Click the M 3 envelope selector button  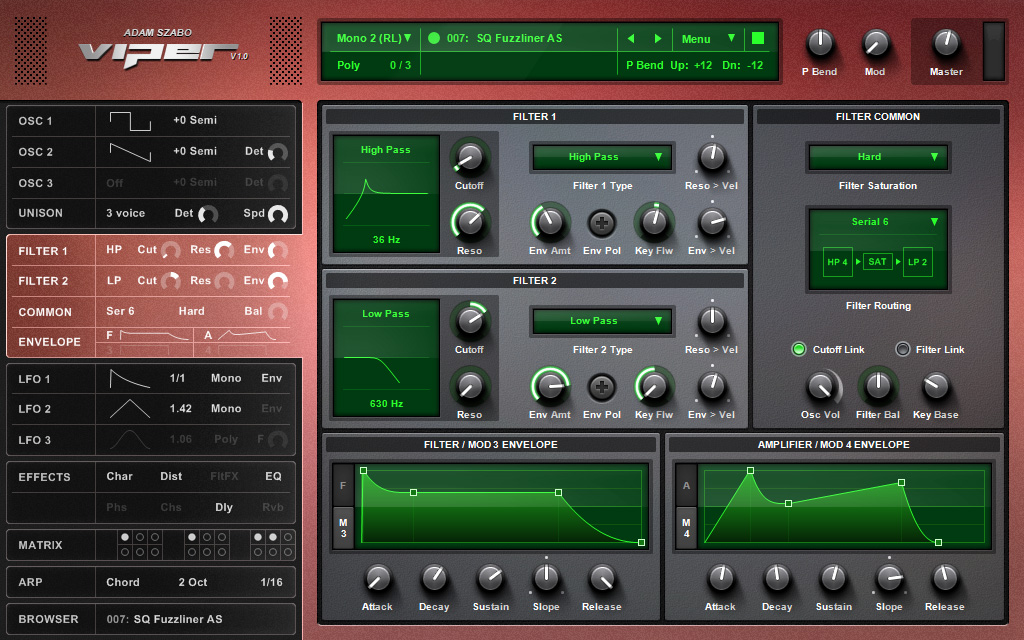tap(343, 527)
